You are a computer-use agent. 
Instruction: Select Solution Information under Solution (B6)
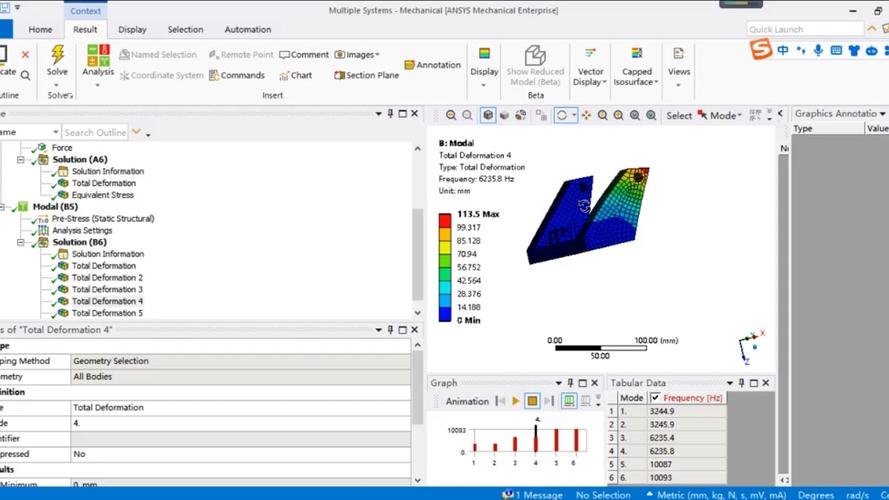pos(108,254)
